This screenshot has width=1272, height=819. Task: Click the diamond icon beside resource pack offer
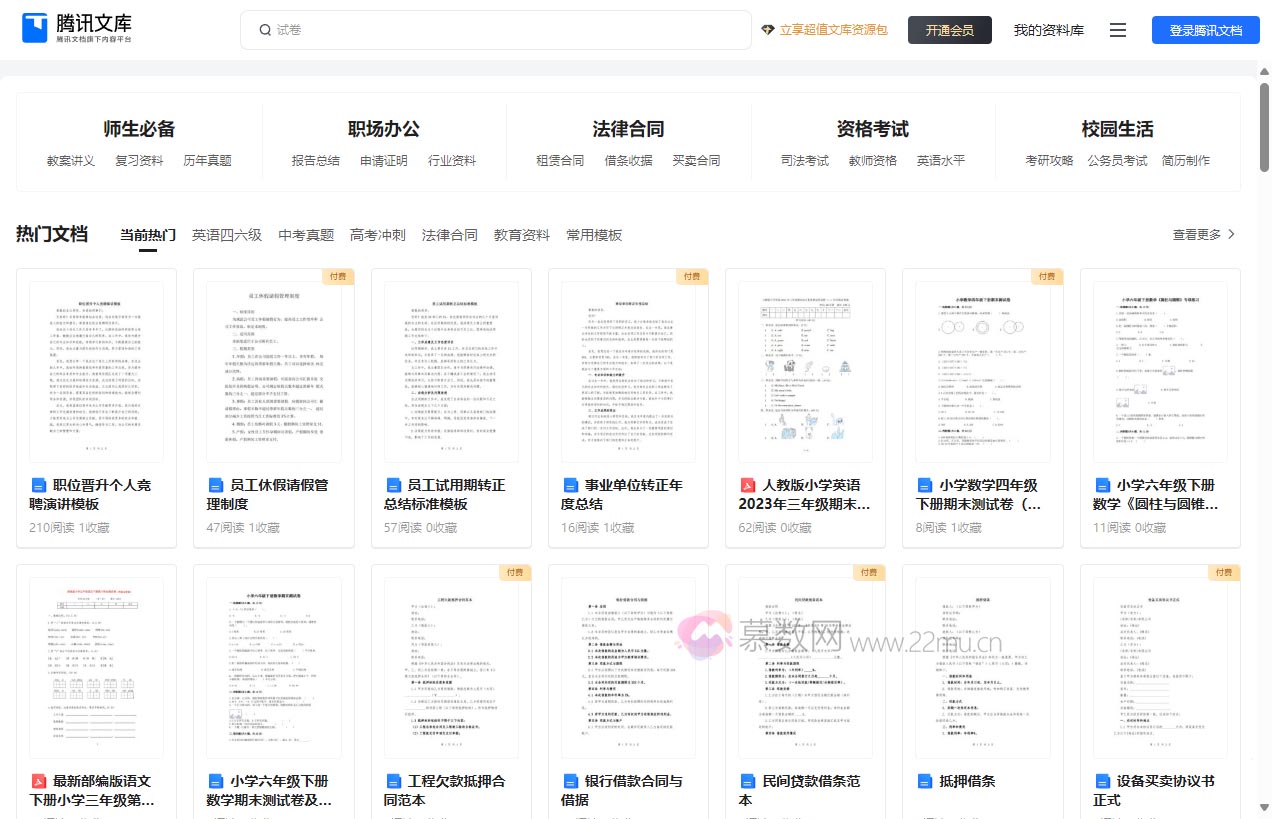click(x=768, y=30)
